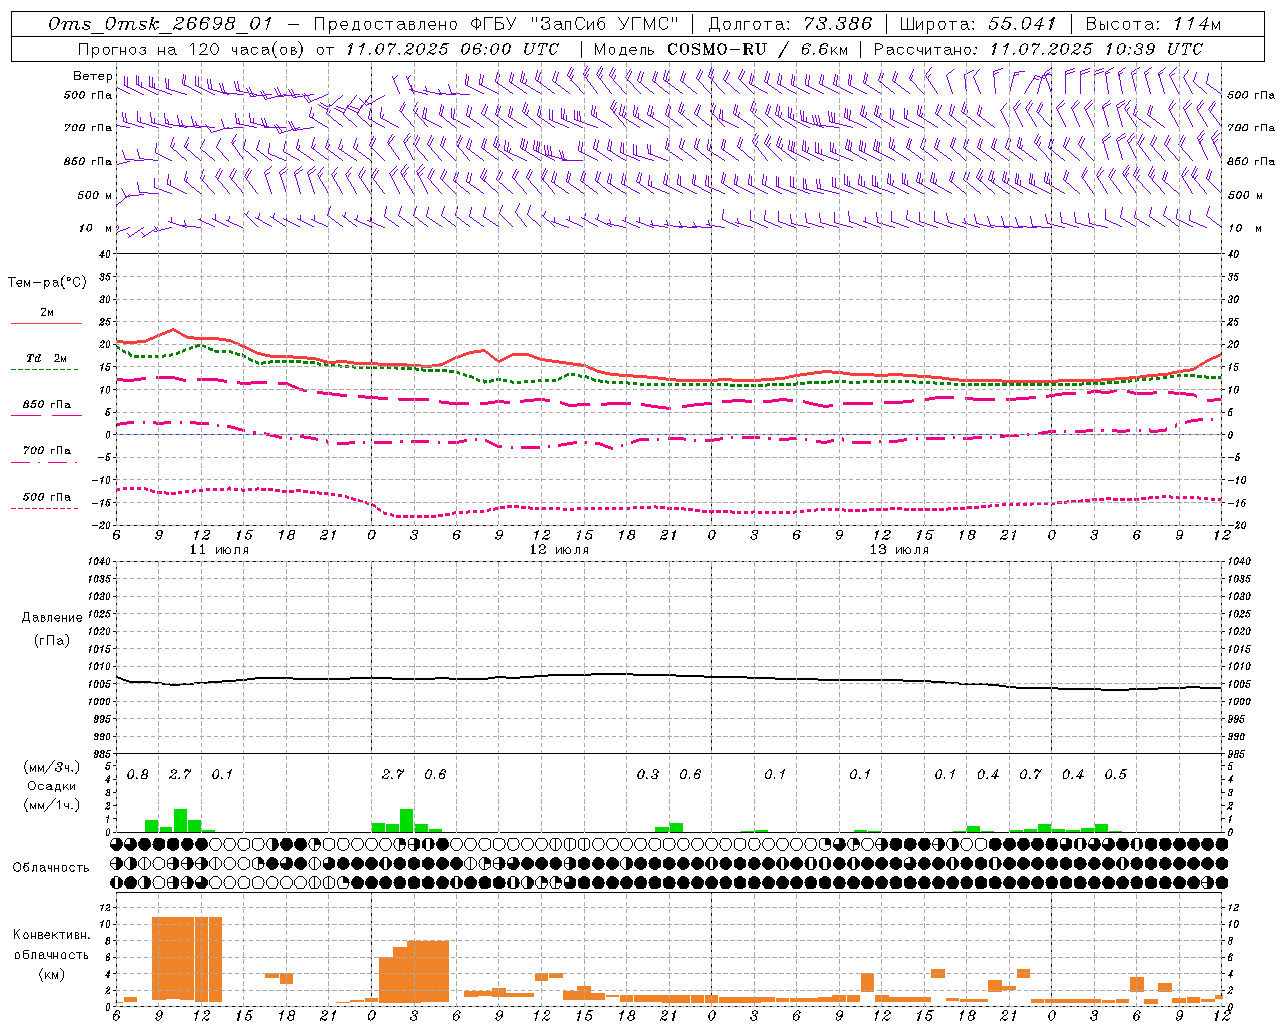Screen dimensions: 1280x1024
Task: Click the elevation text Высота: 114м
Action: point(1153,24)
